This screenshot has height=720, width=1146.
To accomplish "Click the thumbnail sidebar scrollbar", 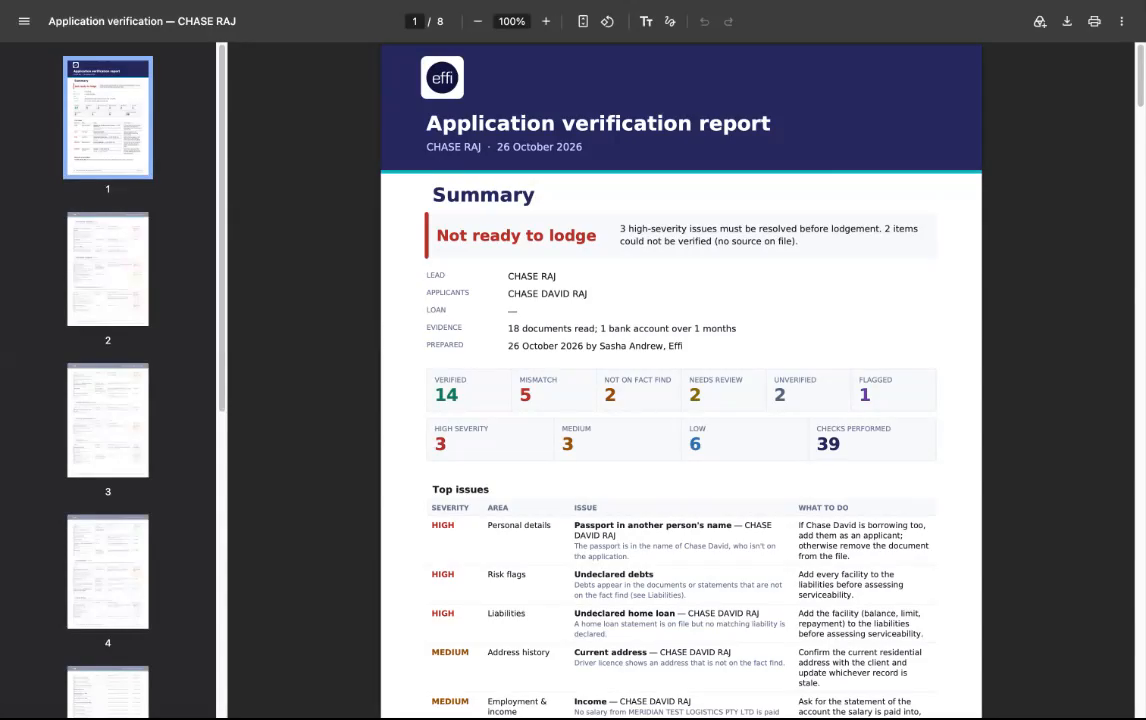I will pos(221,227).
